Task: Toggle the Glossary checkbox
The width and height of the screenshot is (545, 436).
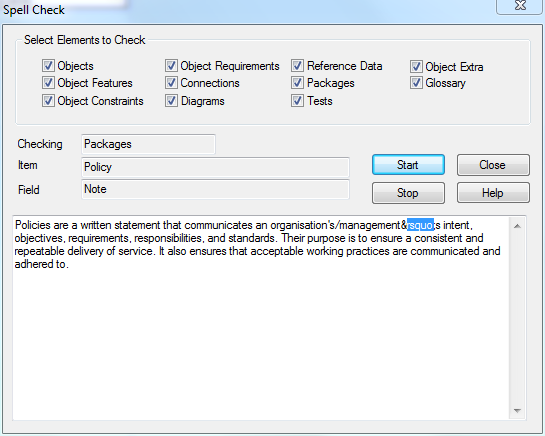Action: [x=416, y=83]
